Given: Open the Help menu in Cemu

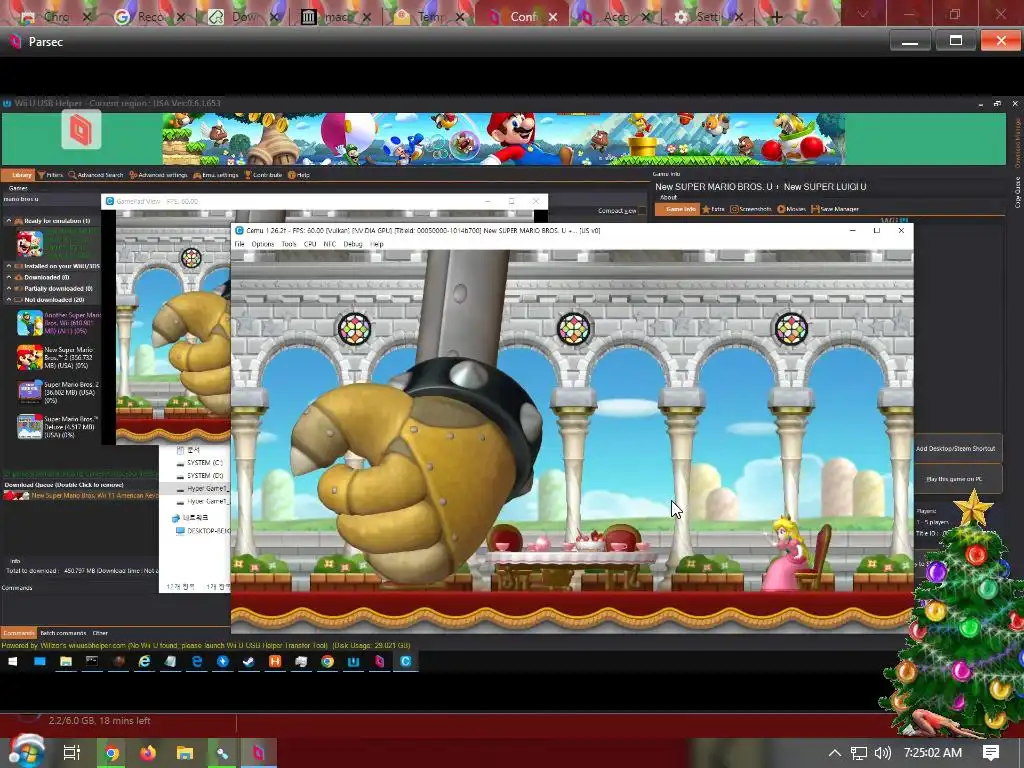Looking at the screenshot, I should [x=377, y=244].
